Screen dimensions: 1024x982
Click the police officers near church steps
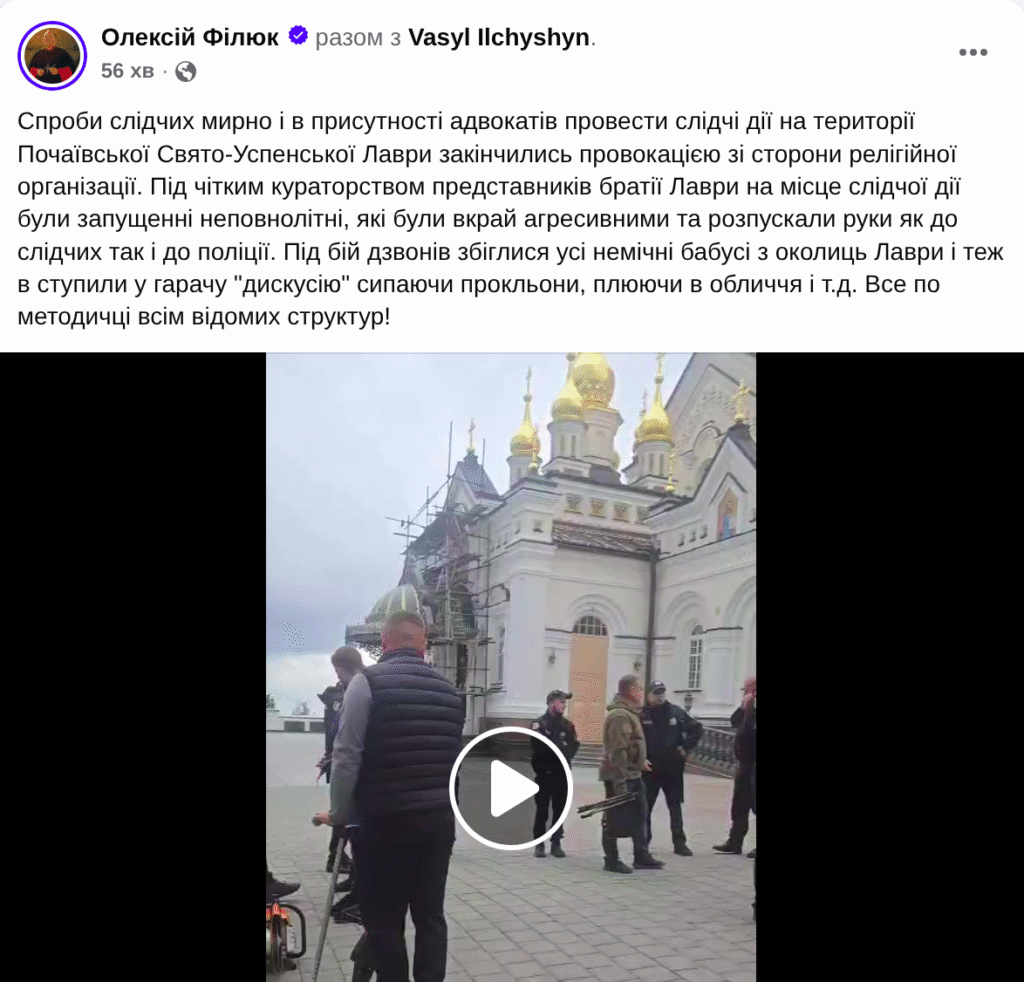(614, 770)
